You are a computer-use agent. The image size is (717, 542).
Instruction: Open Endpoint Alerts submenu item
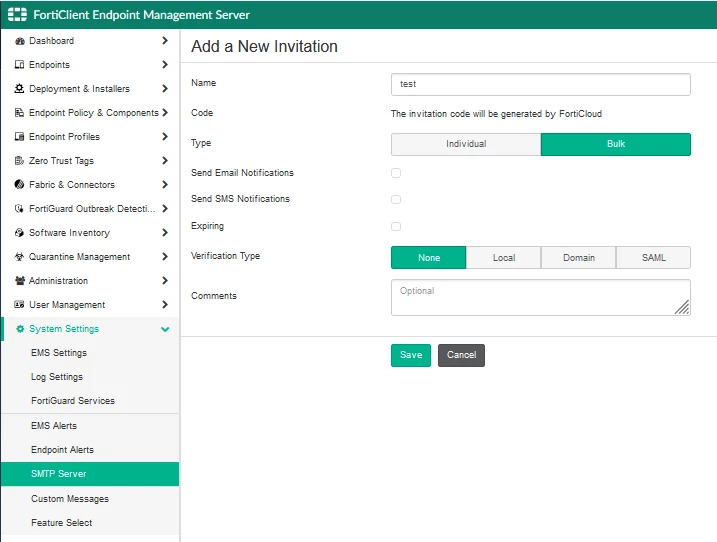click(90, 450)
